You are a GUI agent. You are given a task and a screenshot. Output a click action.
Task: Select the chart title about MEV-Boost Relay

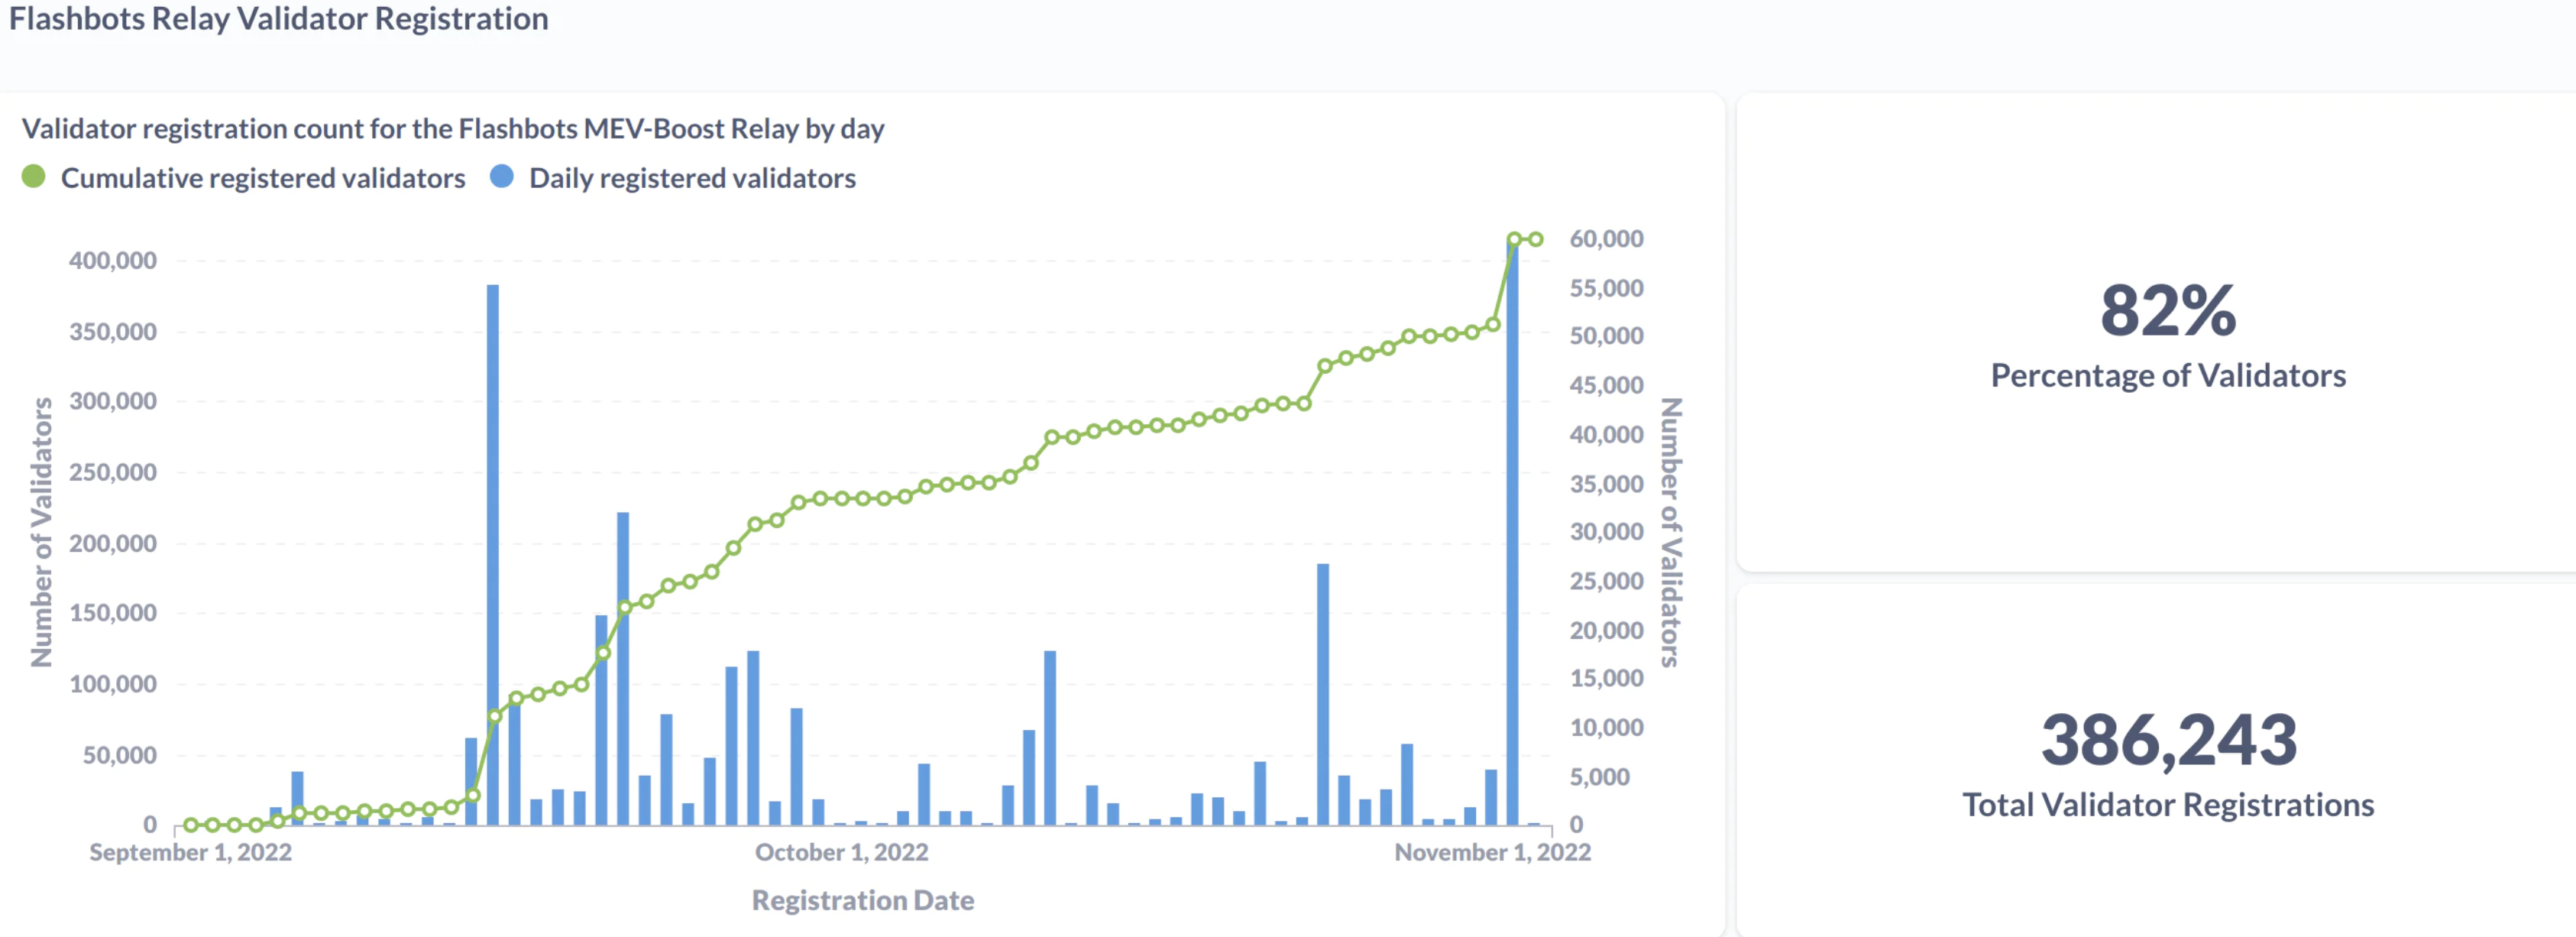pyautogui.click(x=453, y=129)
